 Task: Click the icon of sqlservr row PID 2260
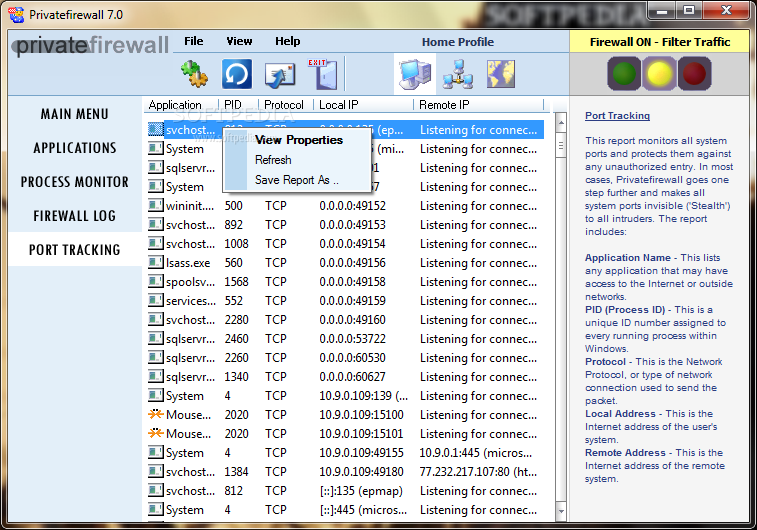(x=155, y=357)
